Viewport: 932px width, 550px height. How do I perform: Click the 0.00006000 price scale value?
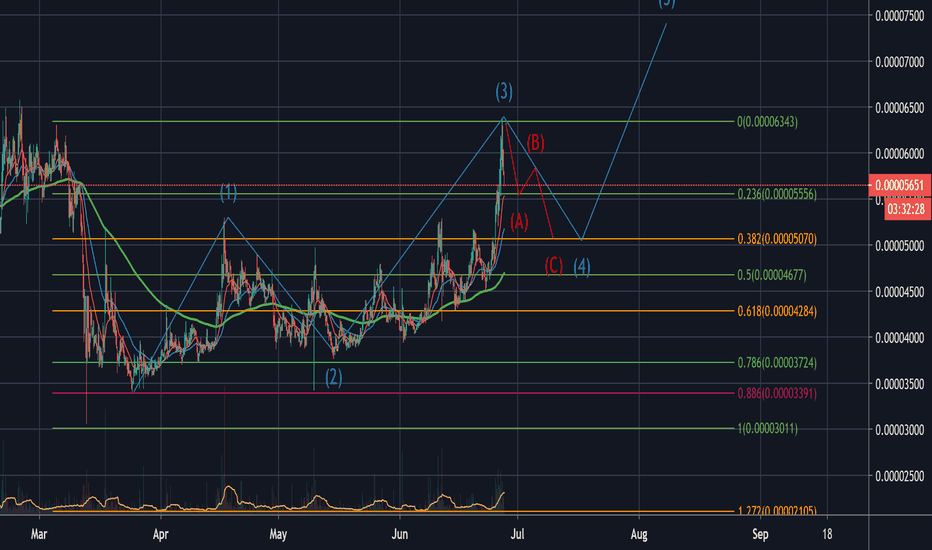900,154
